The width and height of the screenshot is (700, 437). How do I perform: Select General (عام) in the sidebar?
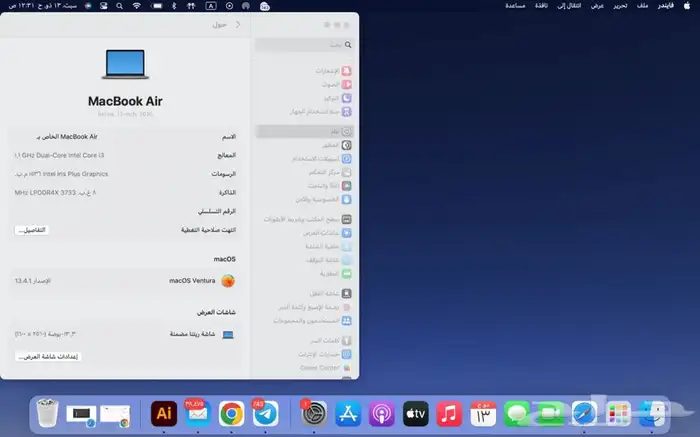pos(304,132)
